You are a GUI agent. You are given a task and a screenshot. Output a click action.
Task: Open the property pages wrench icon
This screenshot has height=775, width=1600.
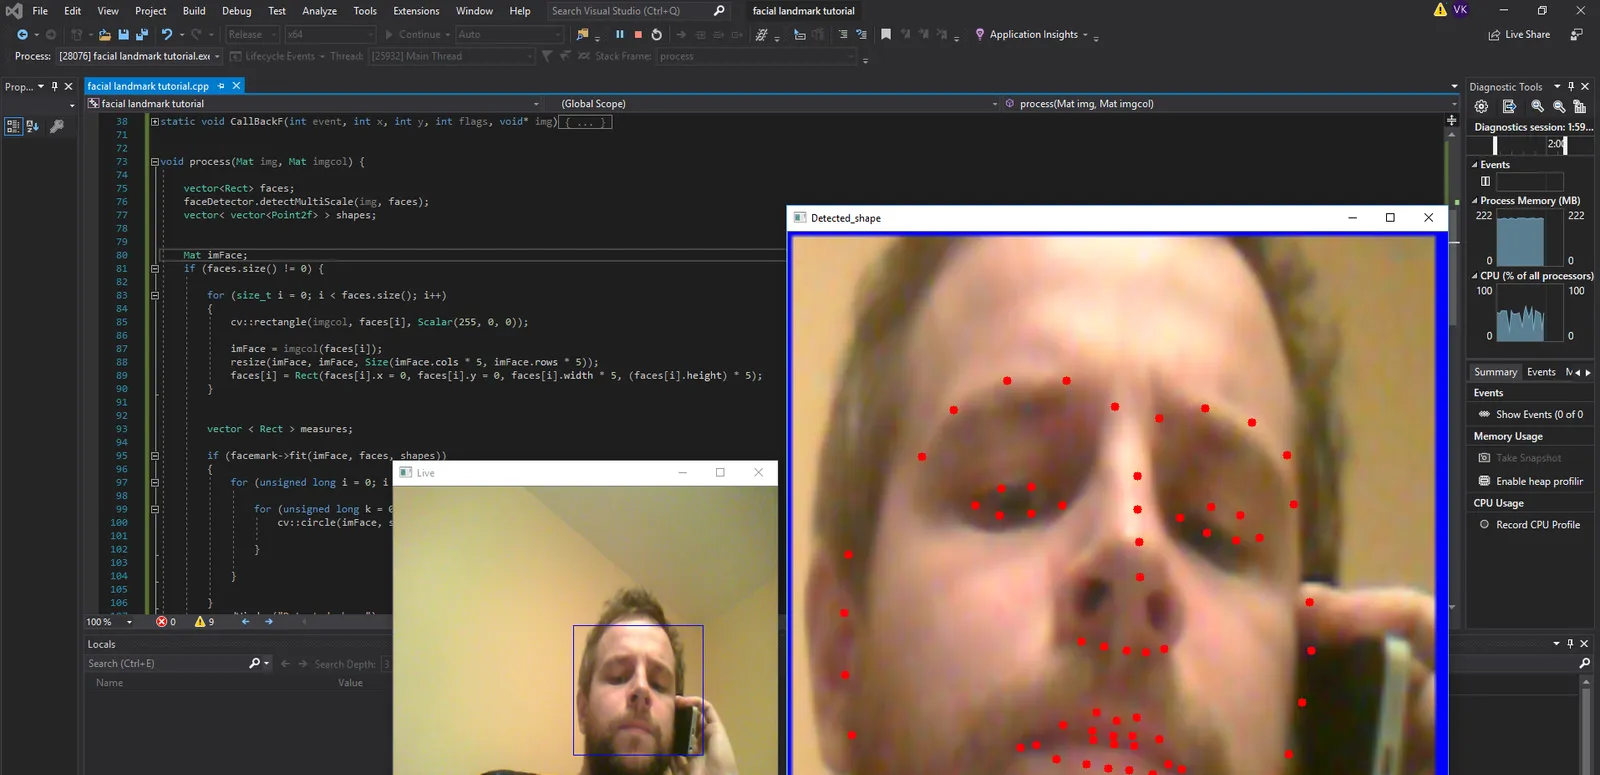pyautogui.click(x=57, y=126)
